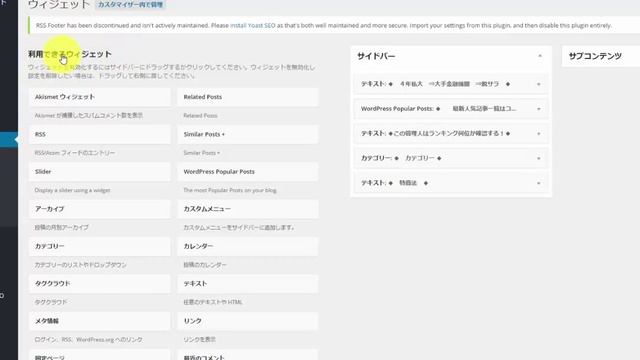Select the リンク available widget

coord(248,321)
